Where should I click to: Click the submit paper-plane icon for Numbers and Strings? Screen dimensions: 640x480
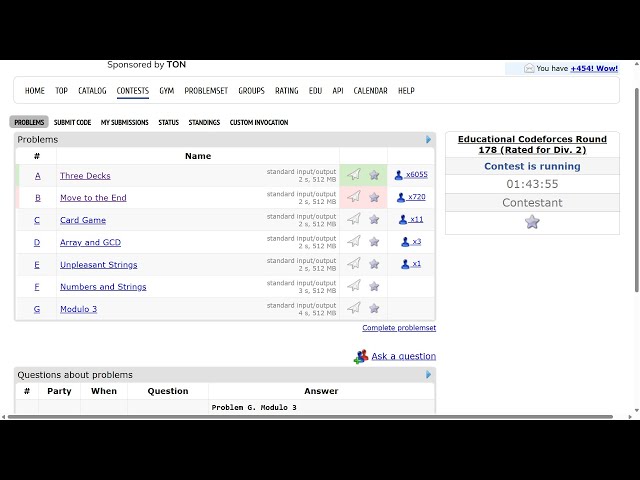pos(354,286)
